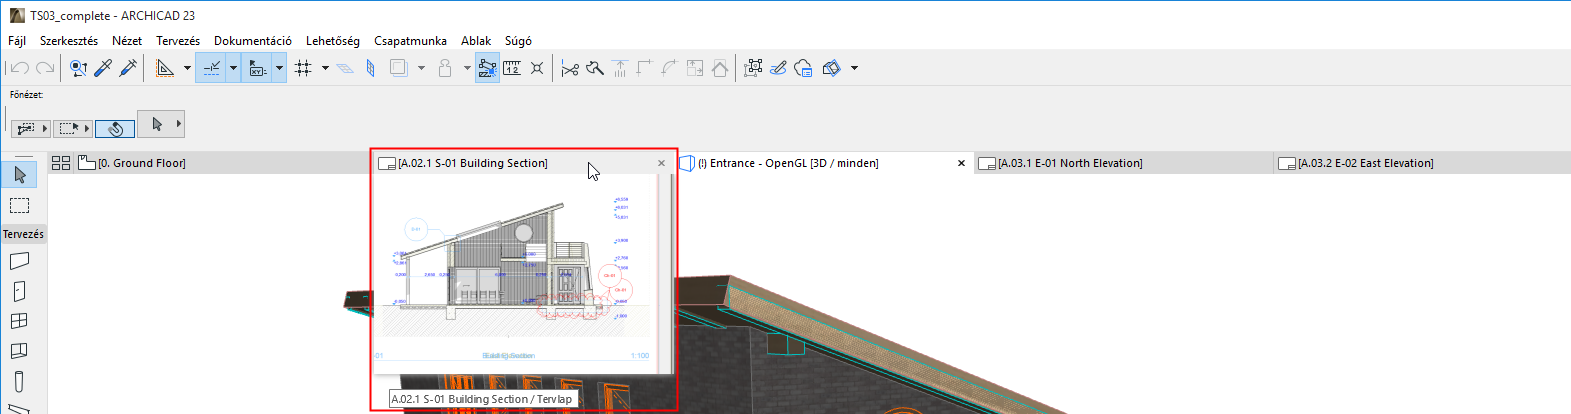Toggle the magnetic quick selection button

(x=115, y=128)
